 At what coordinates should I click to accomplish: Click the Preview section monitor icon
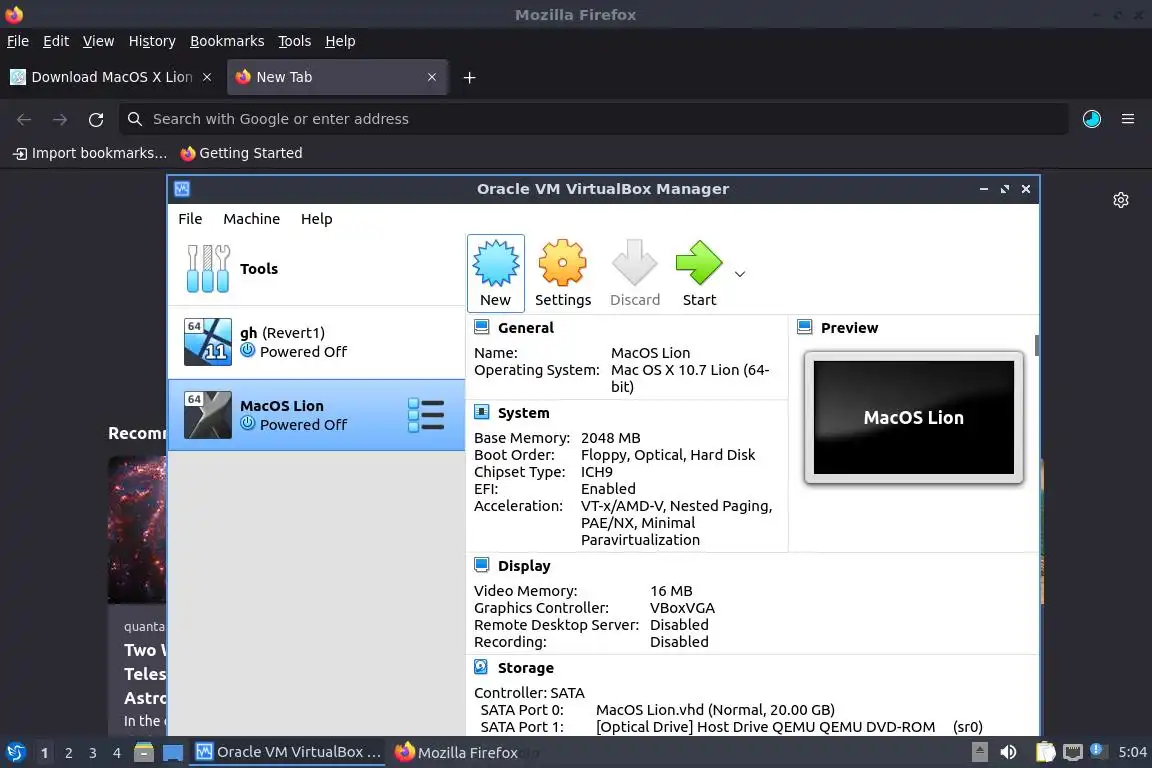click(x=804, y=327)
